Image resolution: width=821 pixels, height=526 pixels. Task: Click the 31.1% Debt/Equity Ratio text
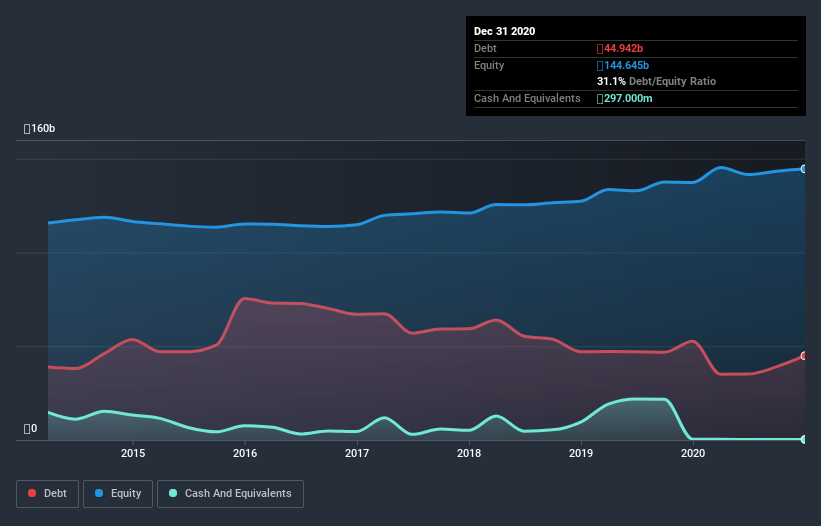(657, 82)
